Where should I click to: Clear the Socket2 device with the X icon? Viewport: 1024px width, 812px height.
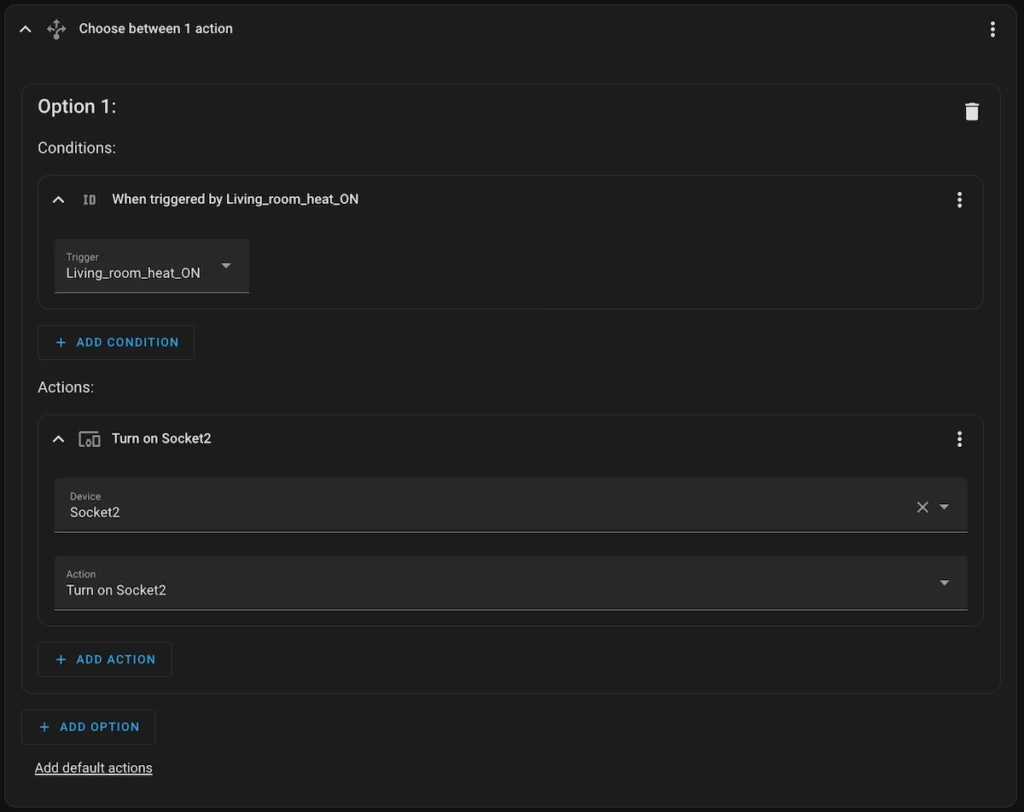(x=922, y=507)
